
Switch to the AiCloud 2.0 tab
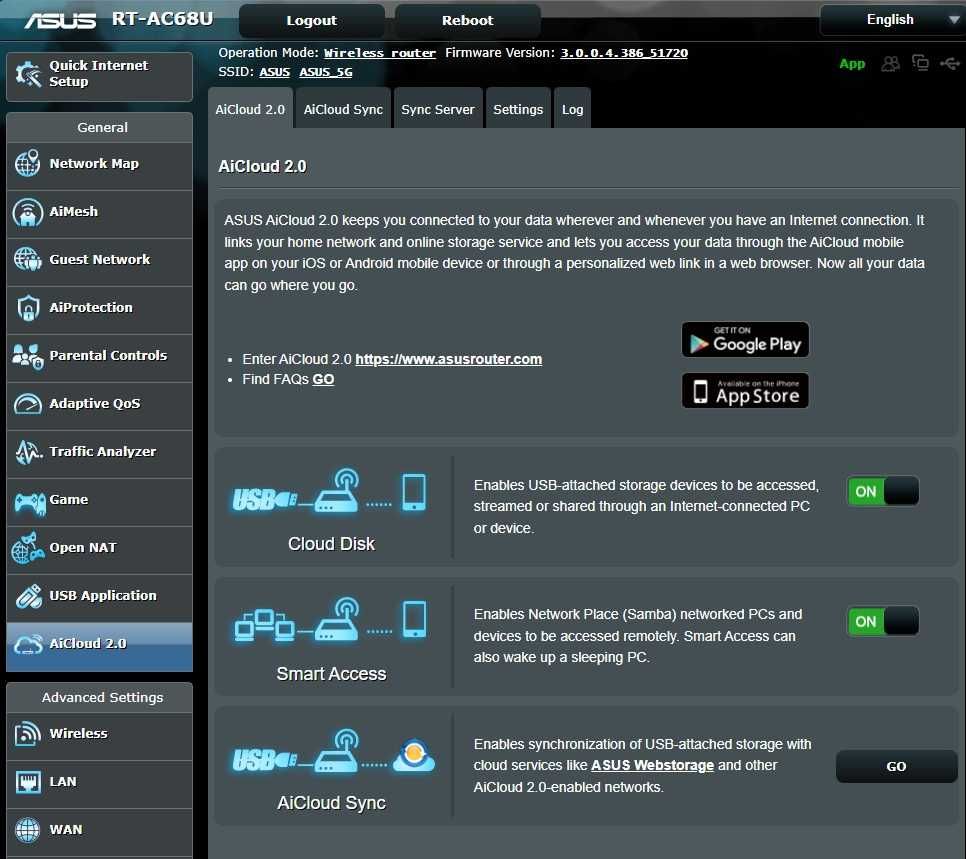[x=250, y=109]
